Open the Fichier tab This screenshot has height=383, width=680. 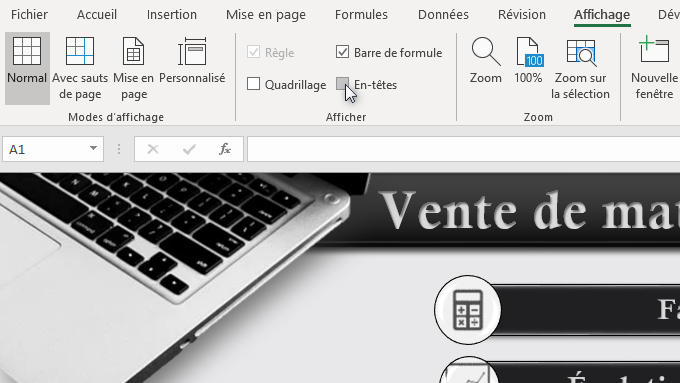click(x=29, y=15)
